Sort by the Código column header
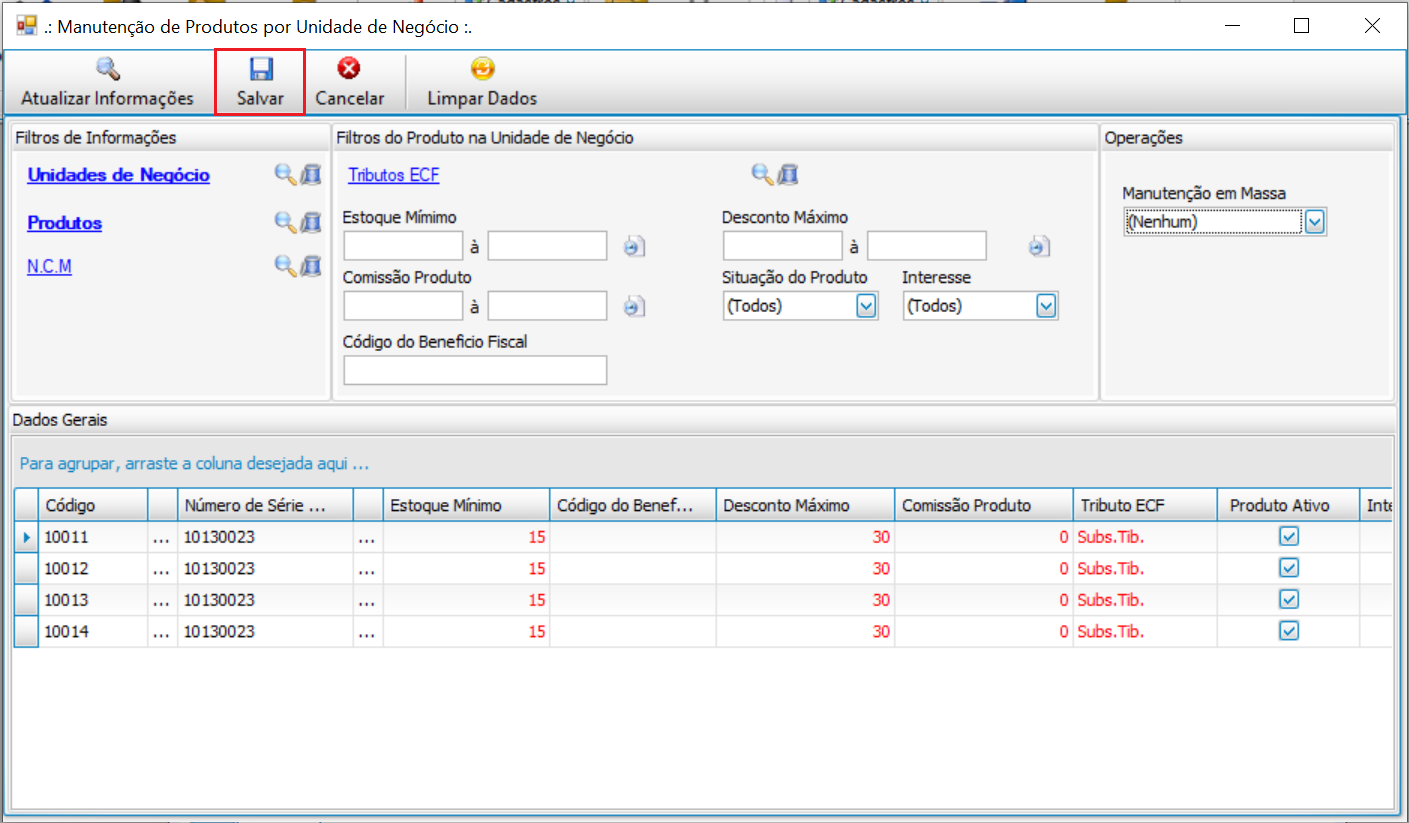This screenshot has width=1409, height=823. point(93,505)
